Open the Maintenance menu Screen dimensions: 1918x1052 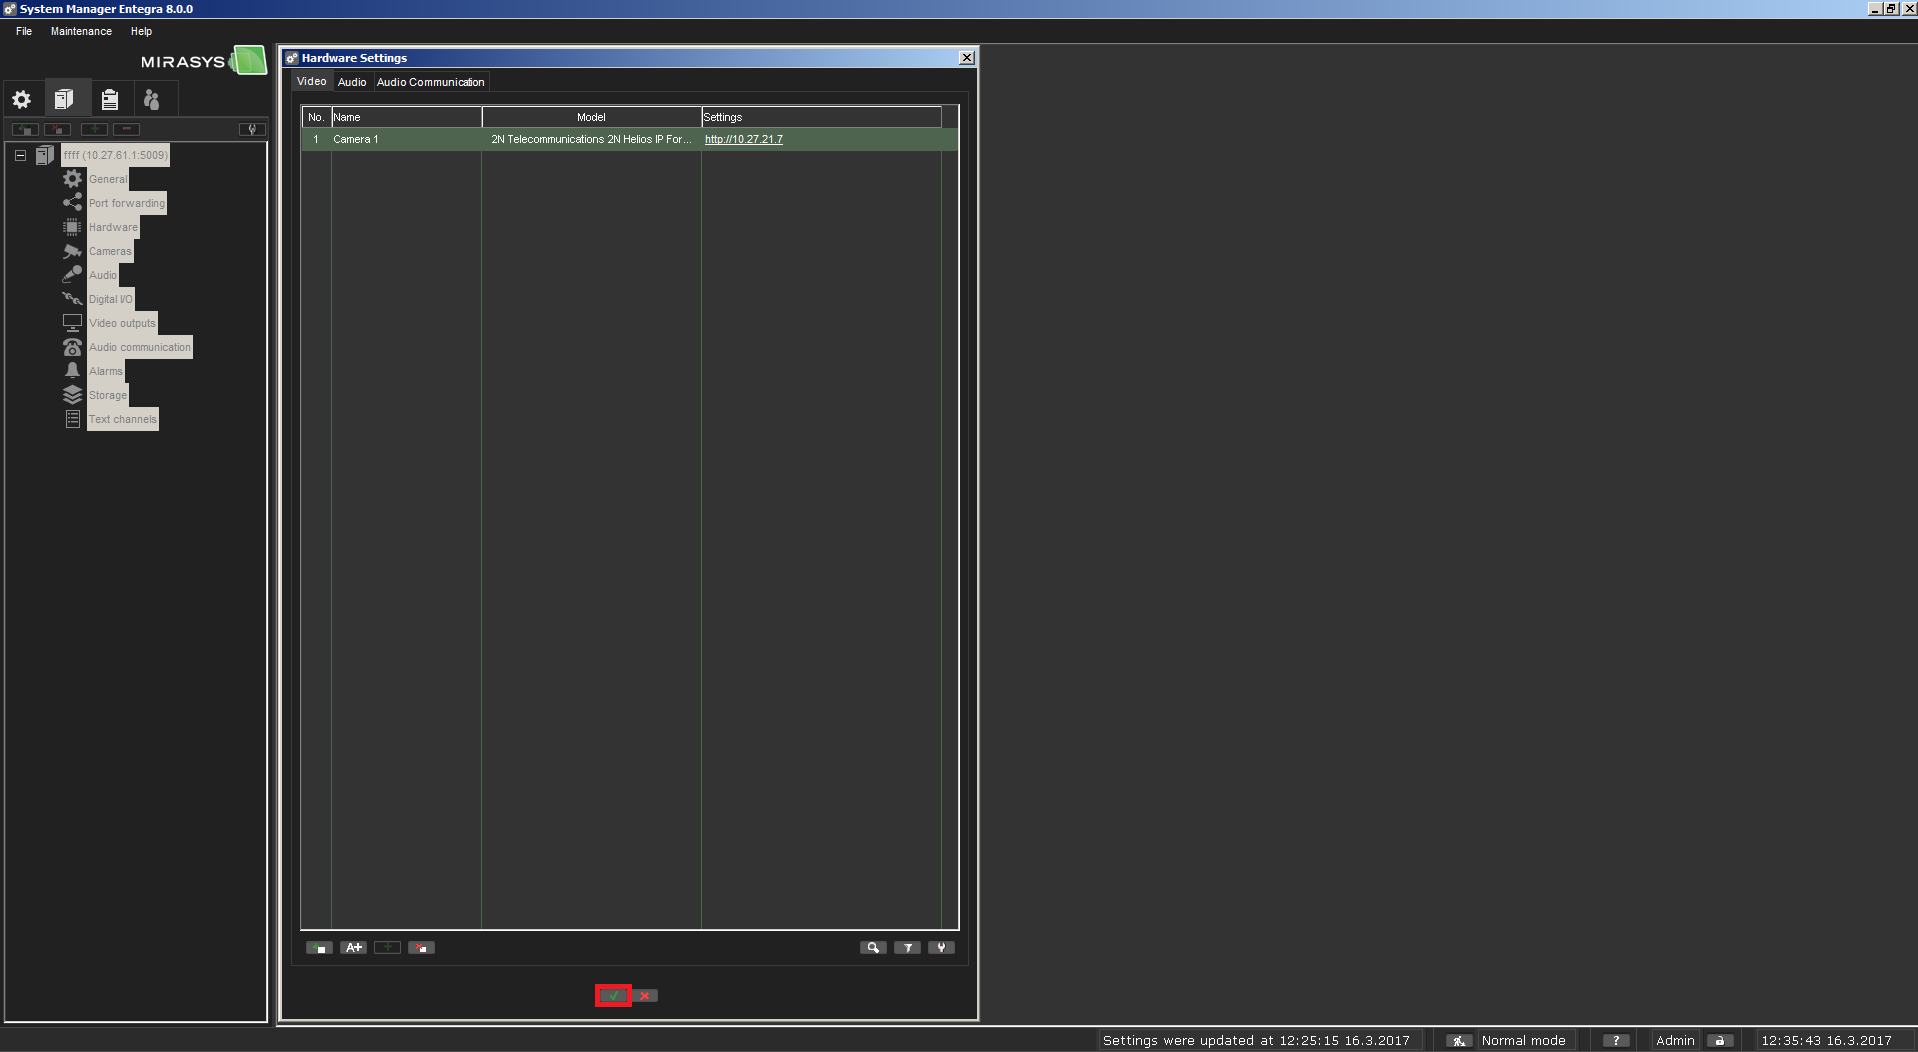pyautogui.click(x=81, y=31)
